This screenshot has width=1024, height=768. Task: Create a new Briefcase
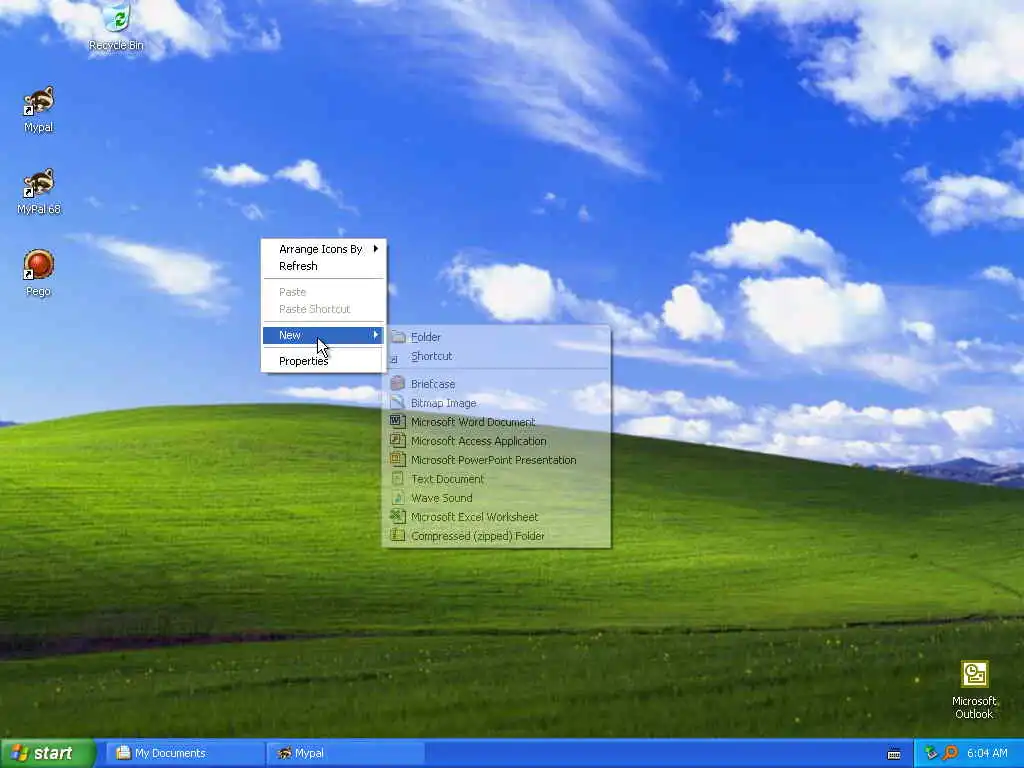click(497, 384)
